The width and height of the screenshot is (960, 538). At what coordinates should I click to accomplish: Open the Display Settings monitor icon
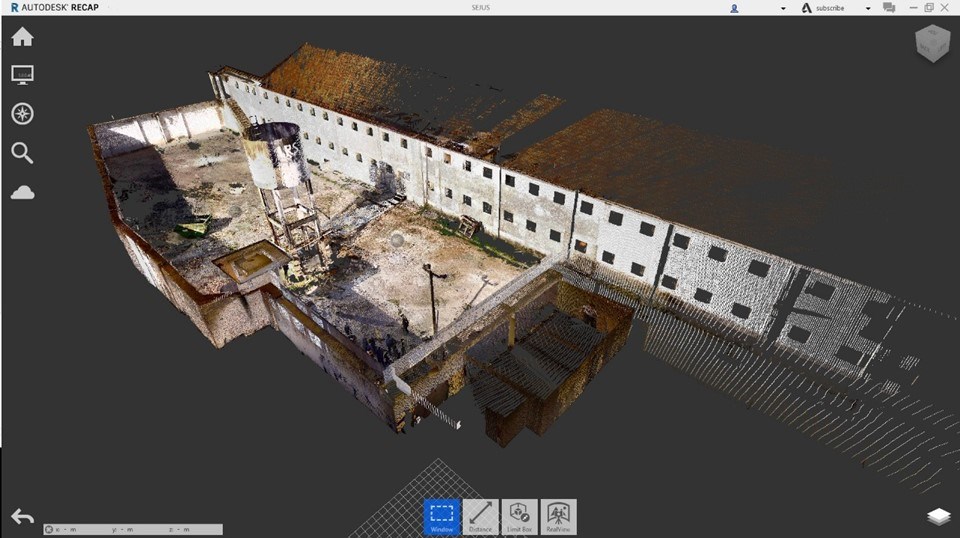(x=22, y=75)
